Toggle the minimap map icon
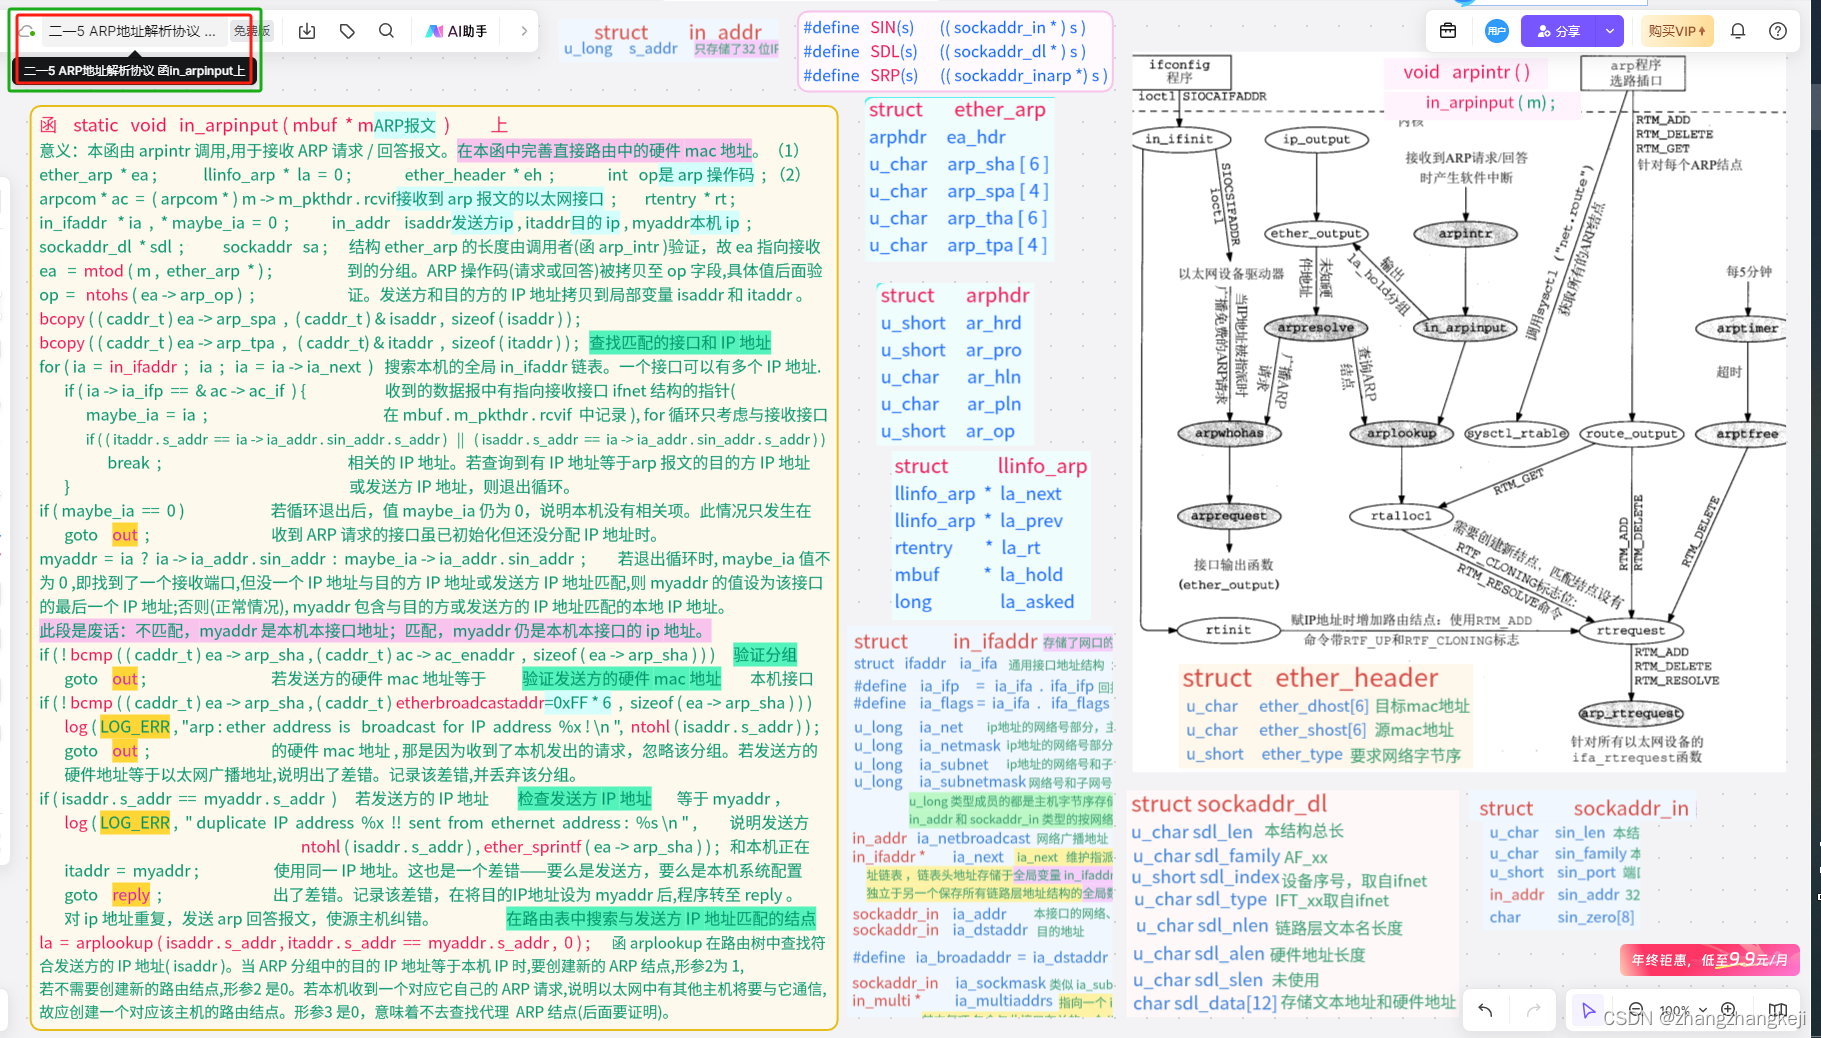1821x1038 pixels. click(1778, 1010)
